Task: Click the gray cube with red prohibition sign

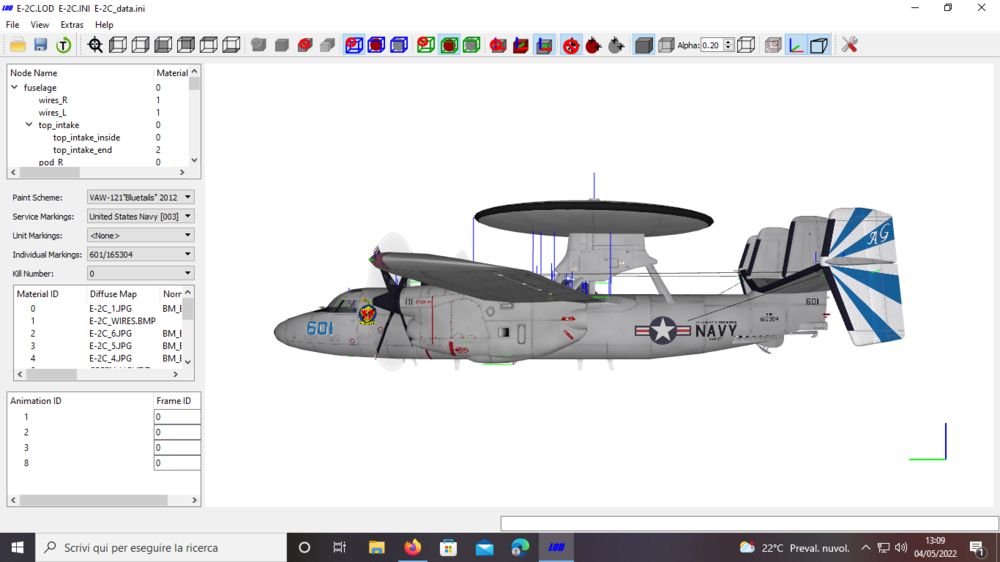Action: coord(305,45)
